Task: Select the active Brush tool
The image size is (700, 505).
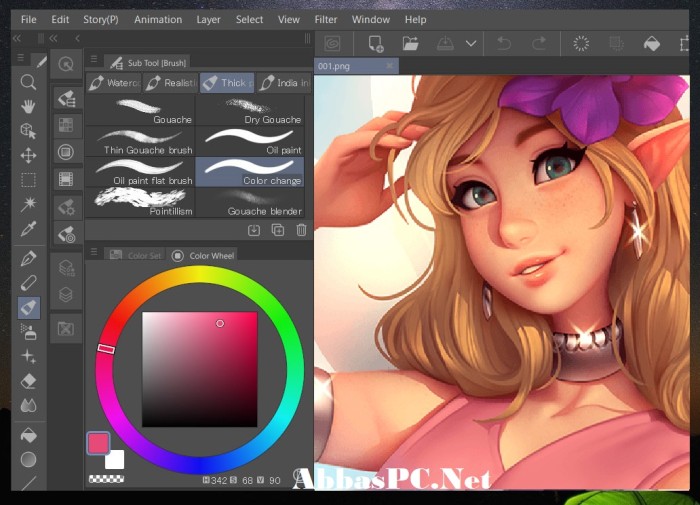Action: click(x=29, y=308)
